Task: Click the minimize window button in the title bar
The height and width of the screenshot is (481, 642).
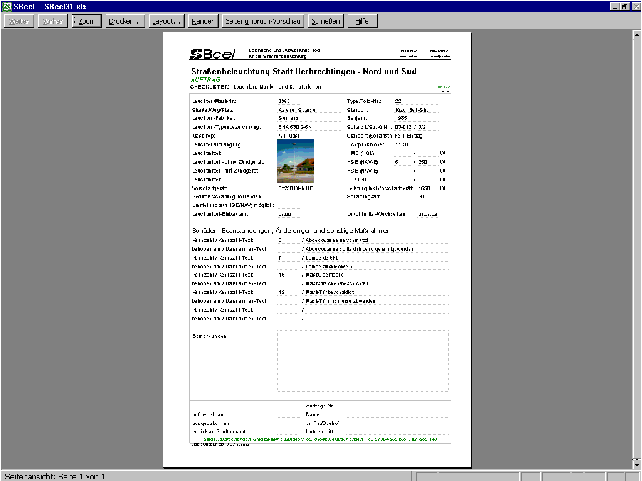Action: (x=615, y=7)
